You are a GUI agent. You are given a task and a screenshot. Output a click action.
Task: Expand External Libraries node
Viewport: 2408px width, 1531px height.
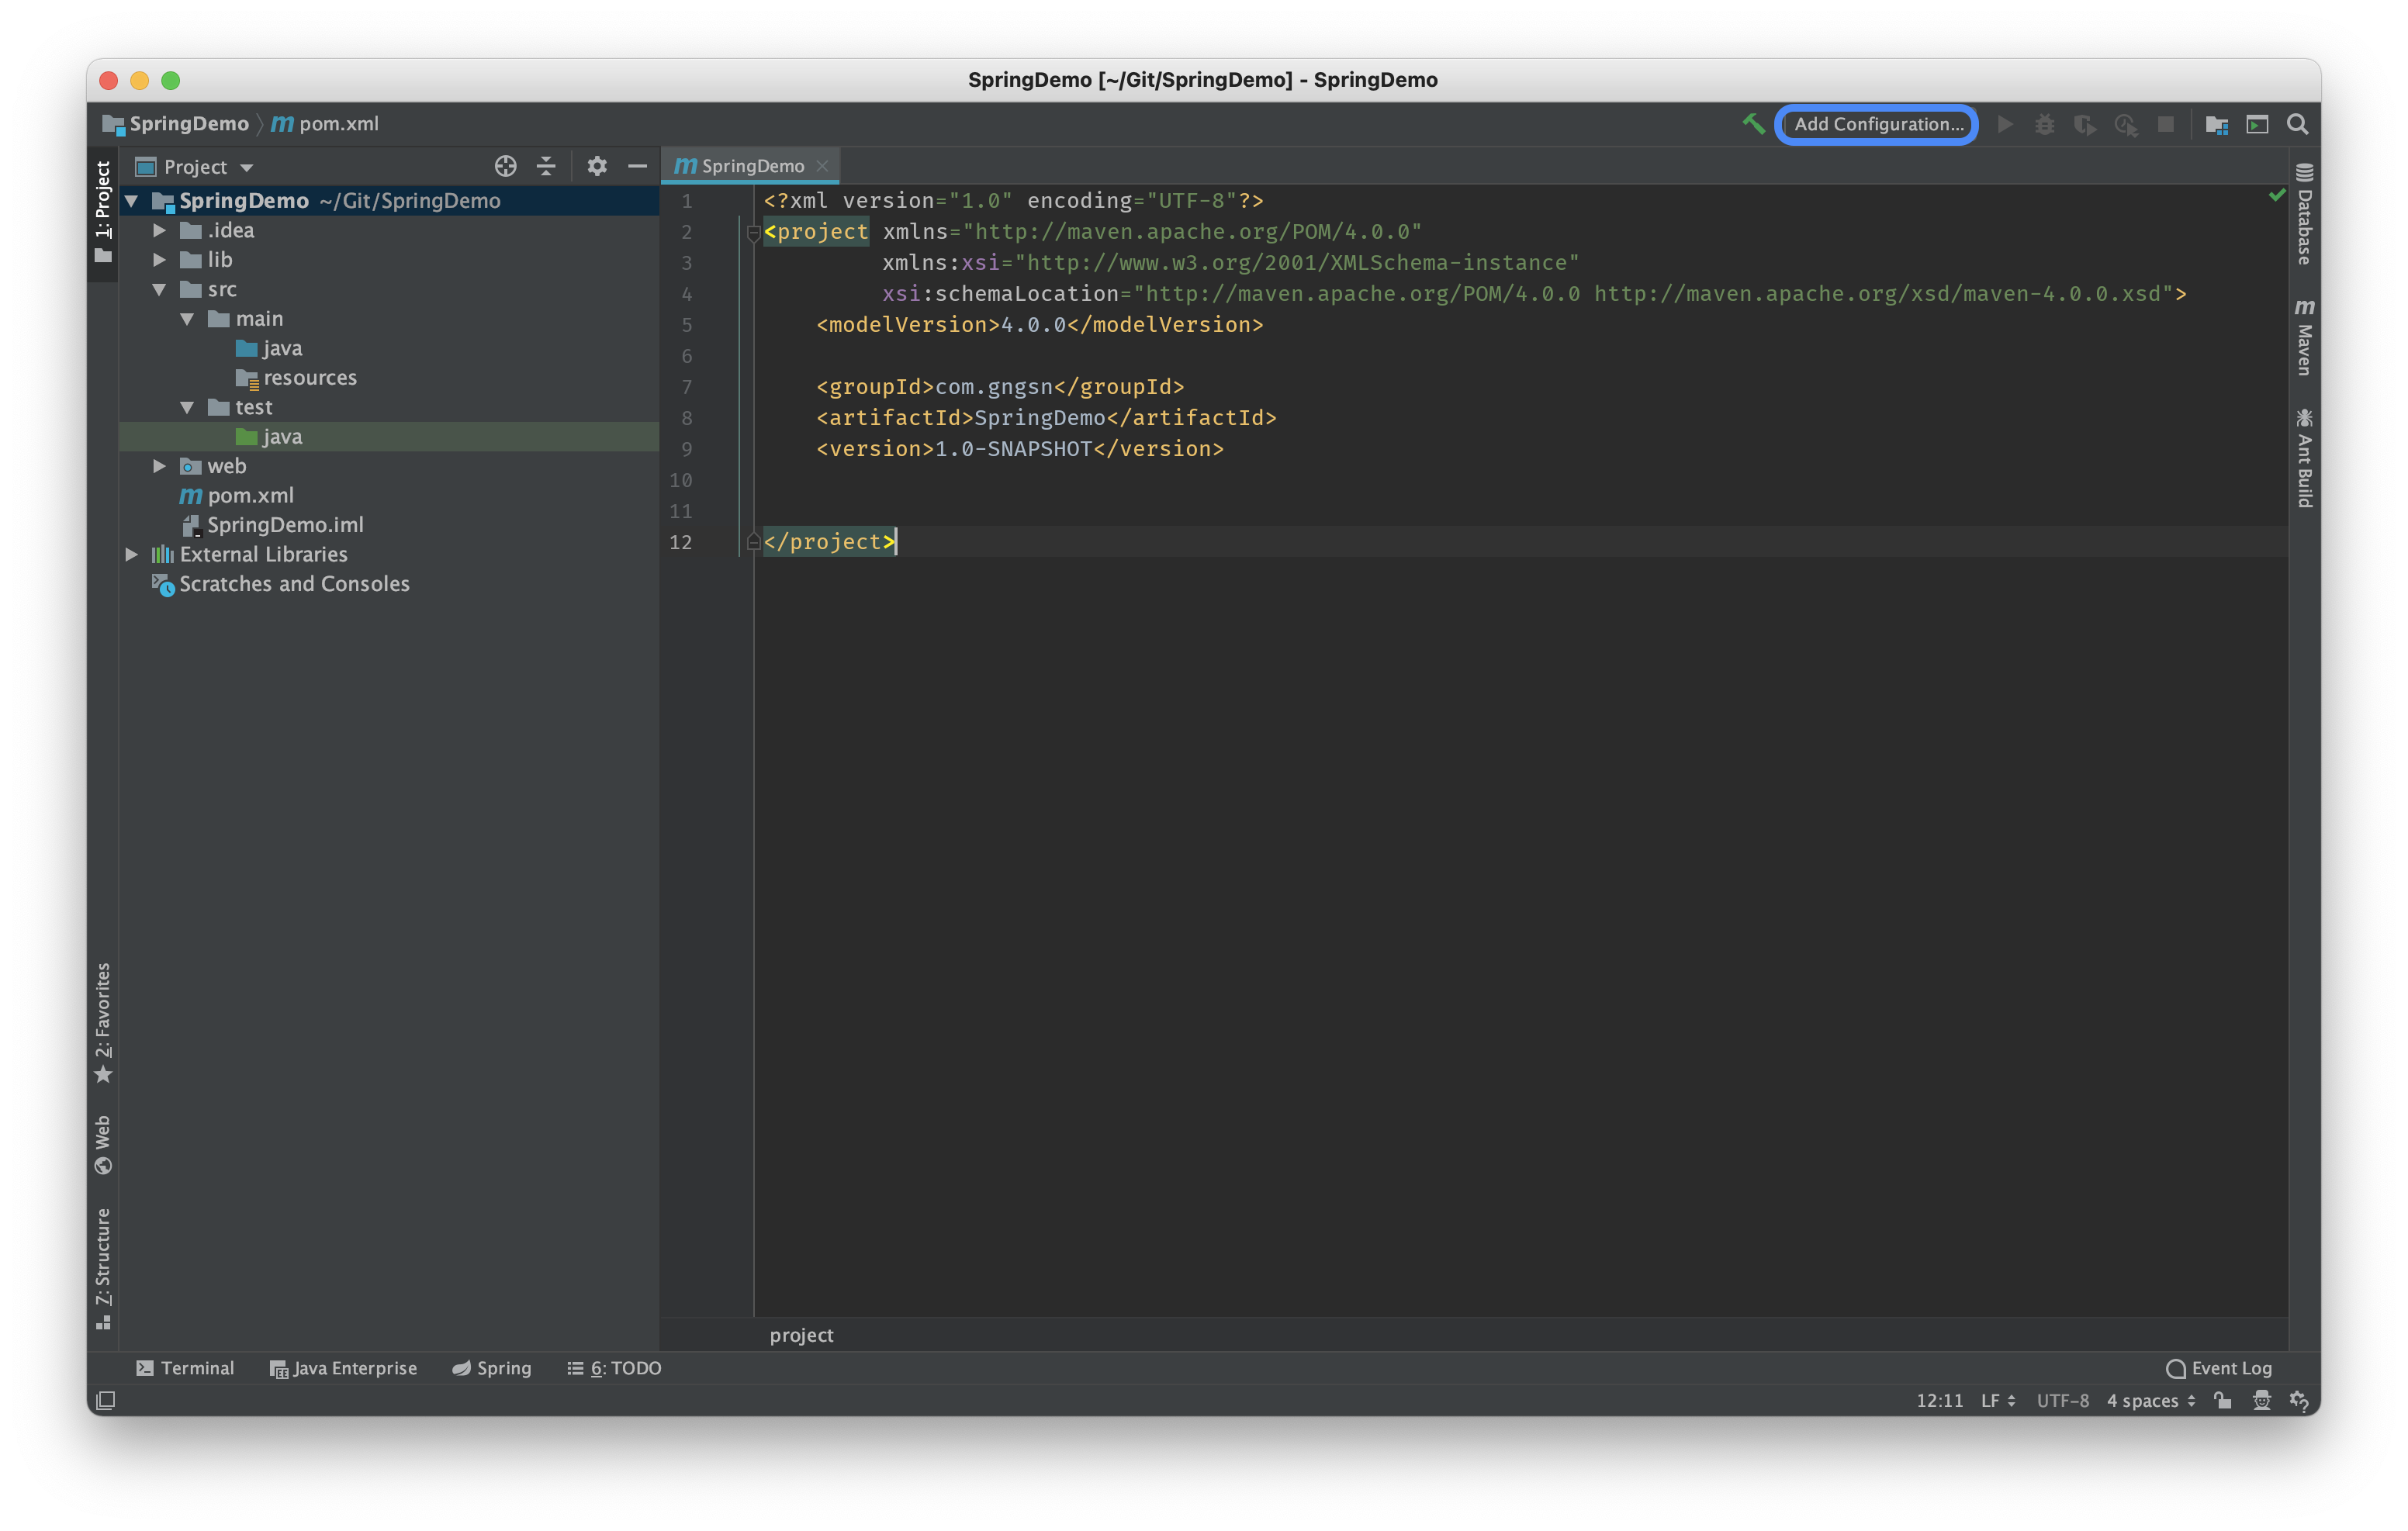[x=131, y=554]
